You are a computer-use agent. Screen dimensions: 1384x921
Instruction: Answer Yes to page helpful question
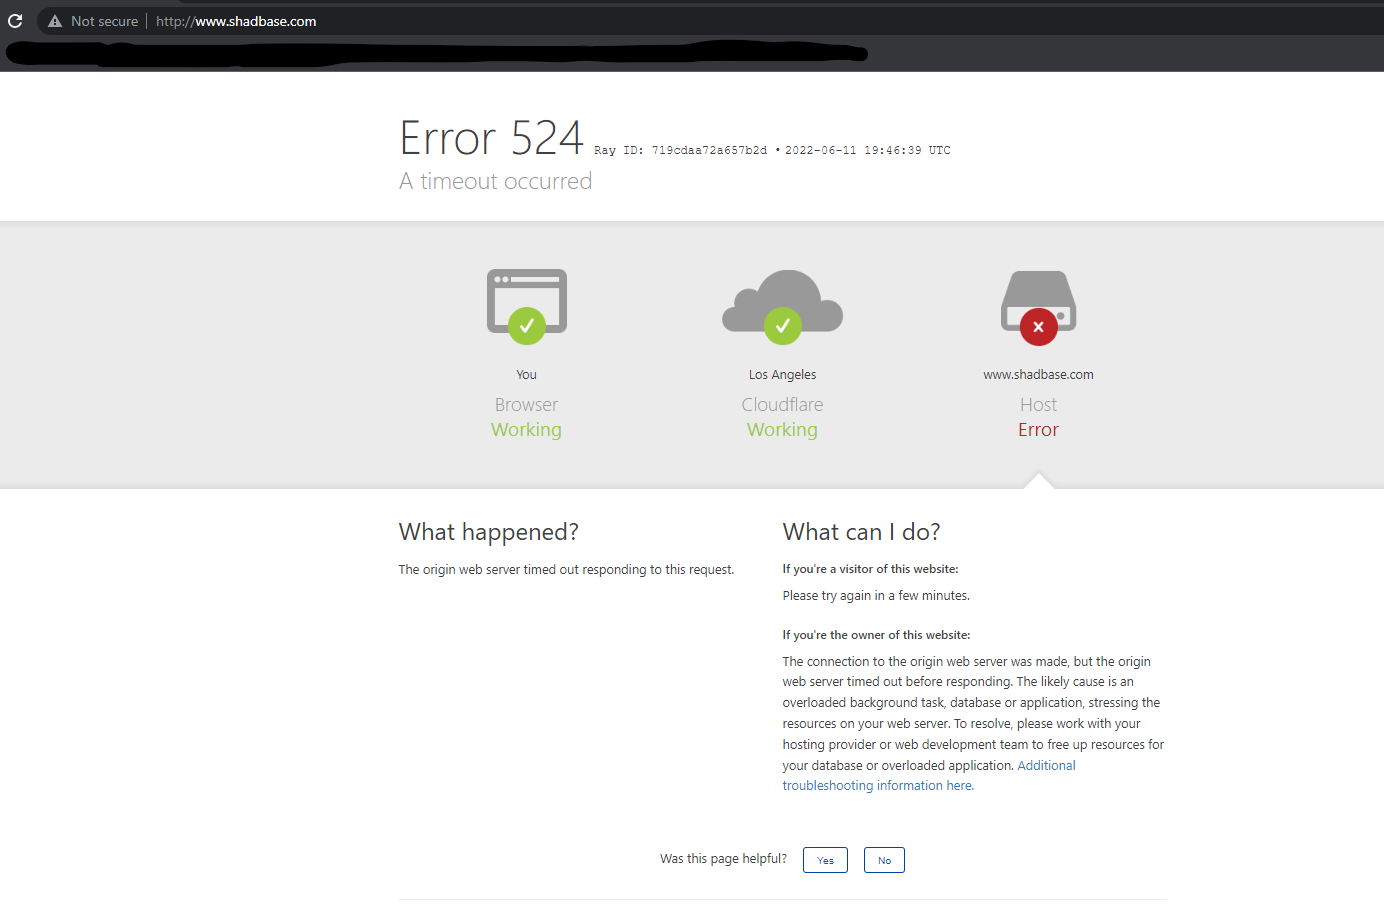click(825, 860)
